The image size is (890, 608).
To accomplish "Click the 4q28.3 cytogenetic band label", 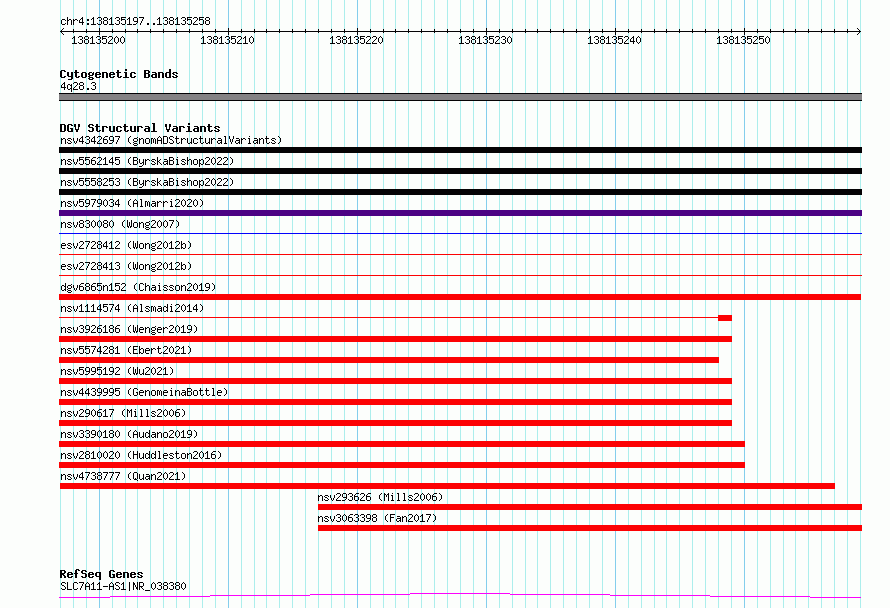I will (78, 86).
